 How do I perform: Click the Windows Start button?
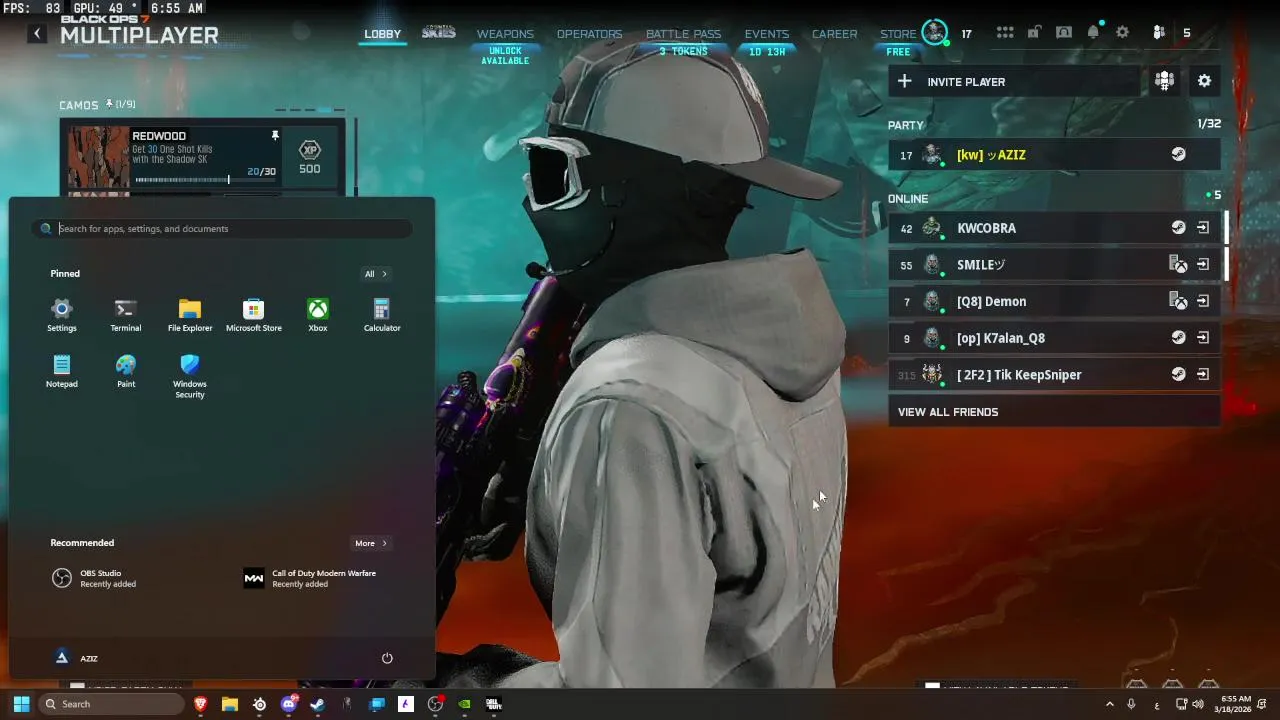pos(21,704)
